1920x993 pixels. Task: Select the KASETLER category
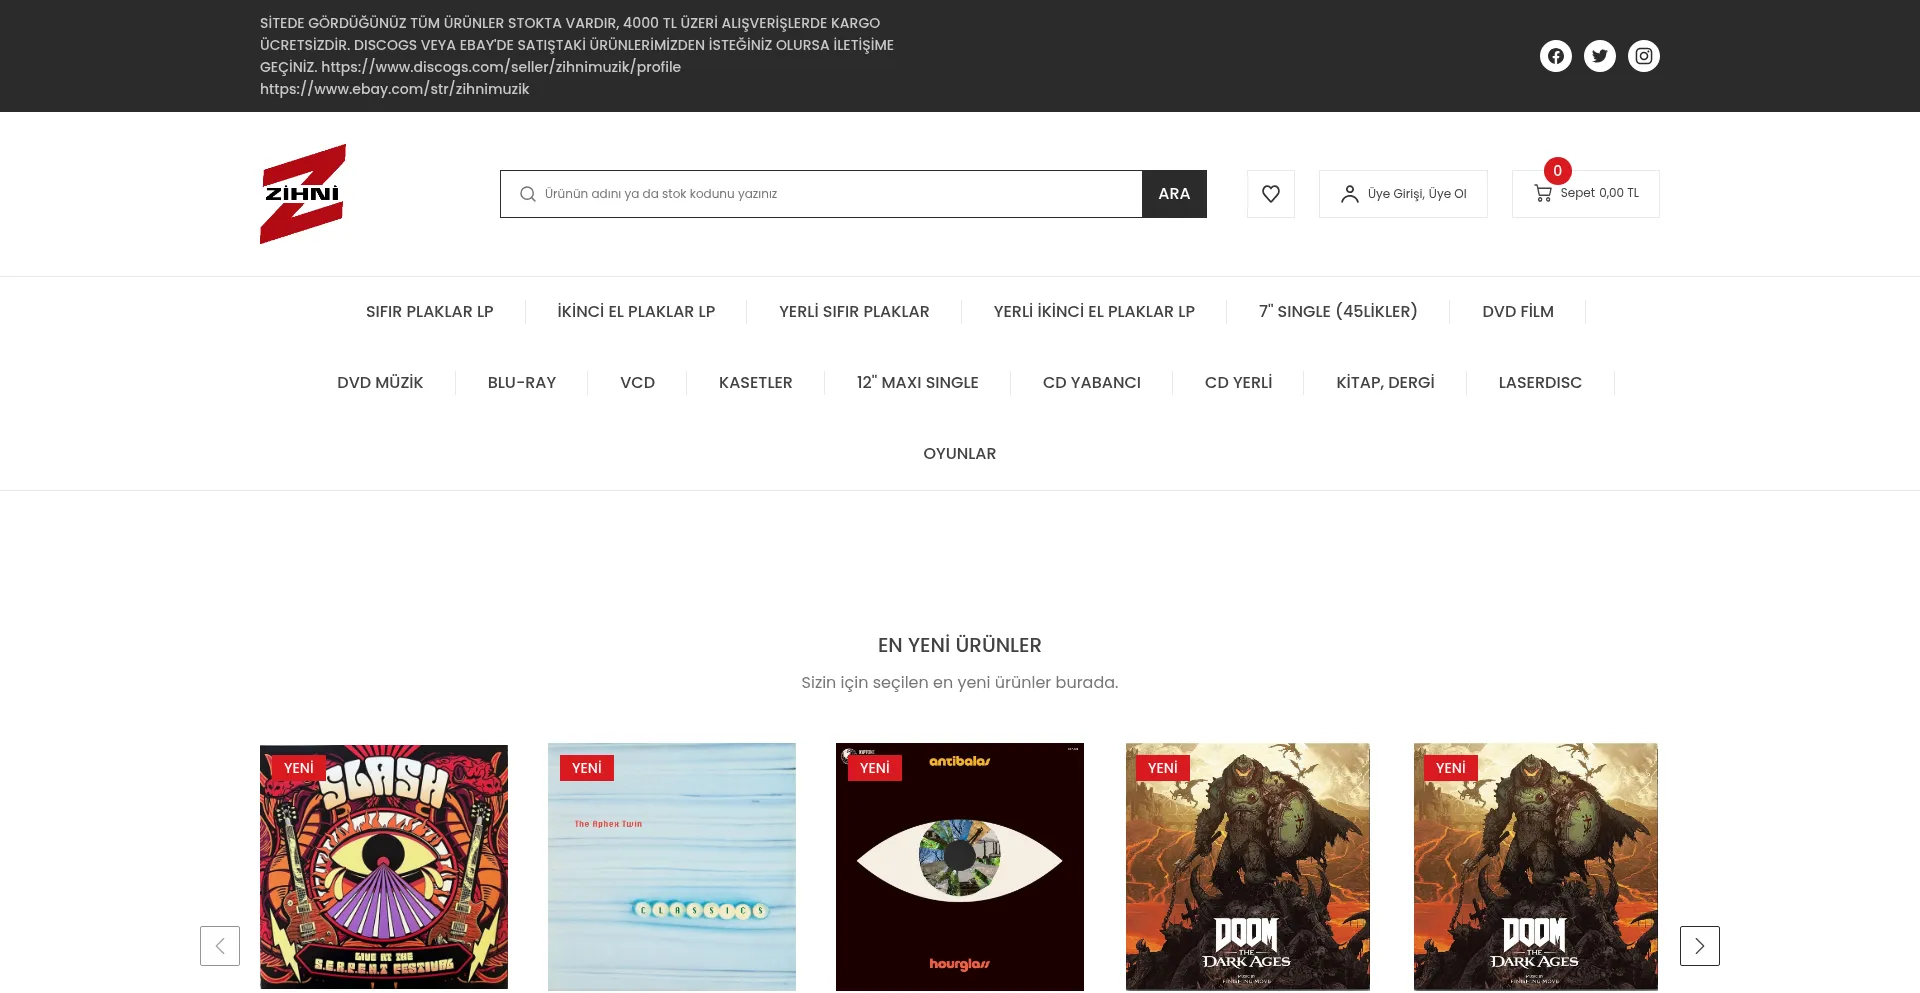coord(755,382)
